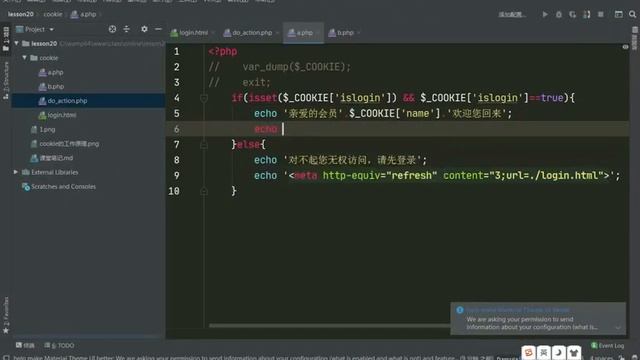
Task: Click the info icon in notification popup
Action: [460, 310]
